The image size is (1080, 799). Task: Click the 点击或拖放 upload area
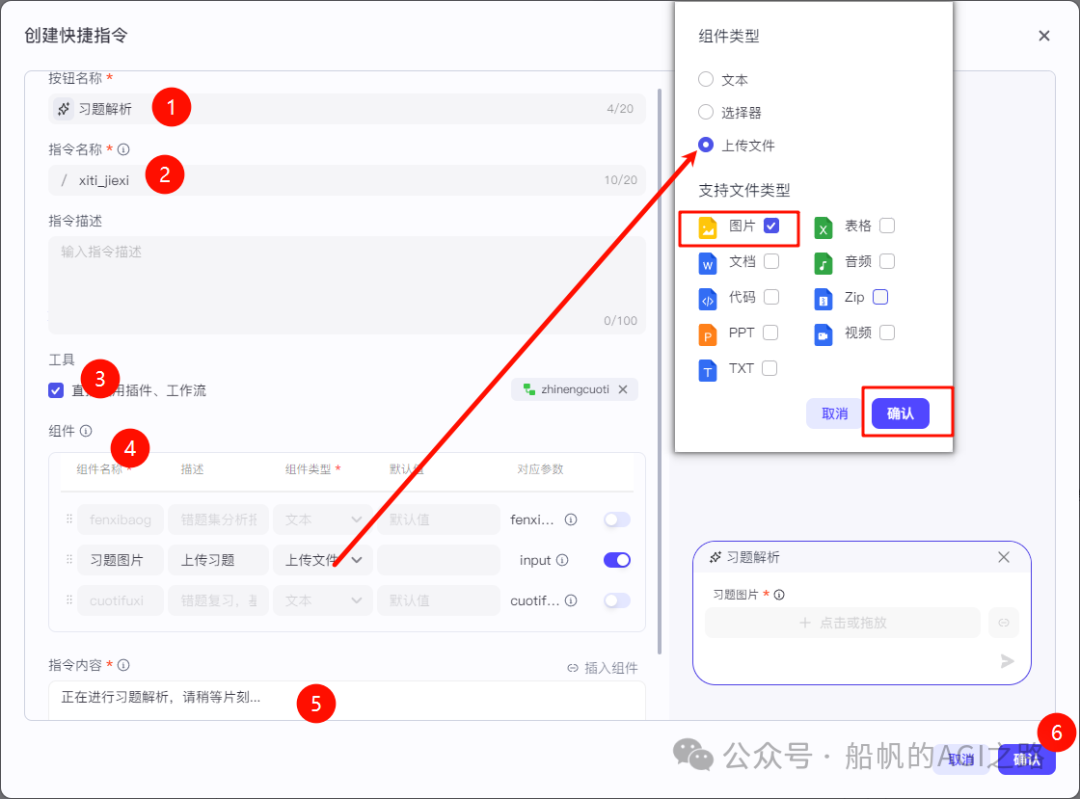coord(842,623)
